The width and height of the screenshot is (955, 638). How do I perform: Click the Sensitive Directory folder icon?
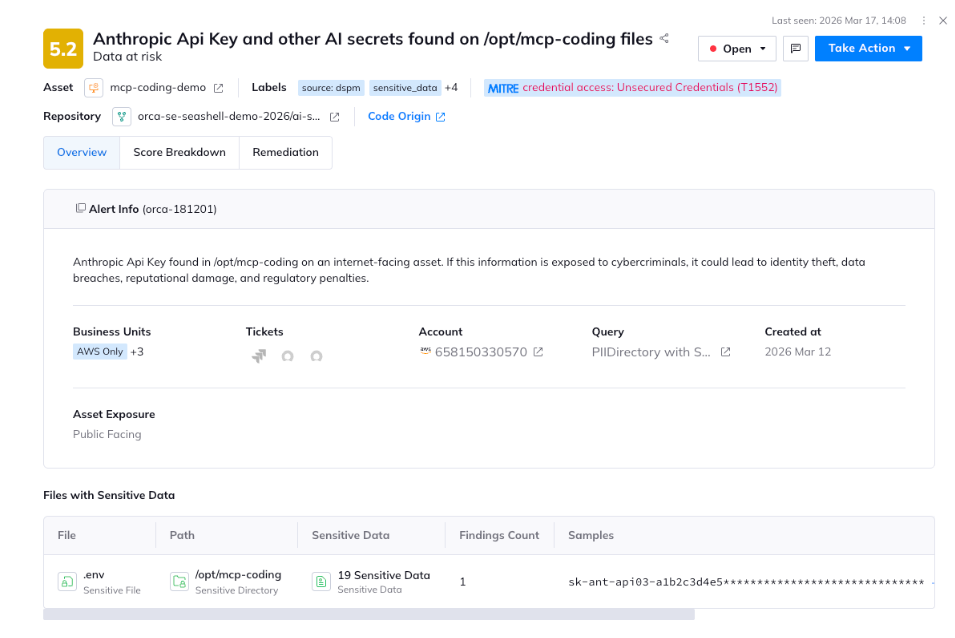pyautogui.click(x=179, y=580)
